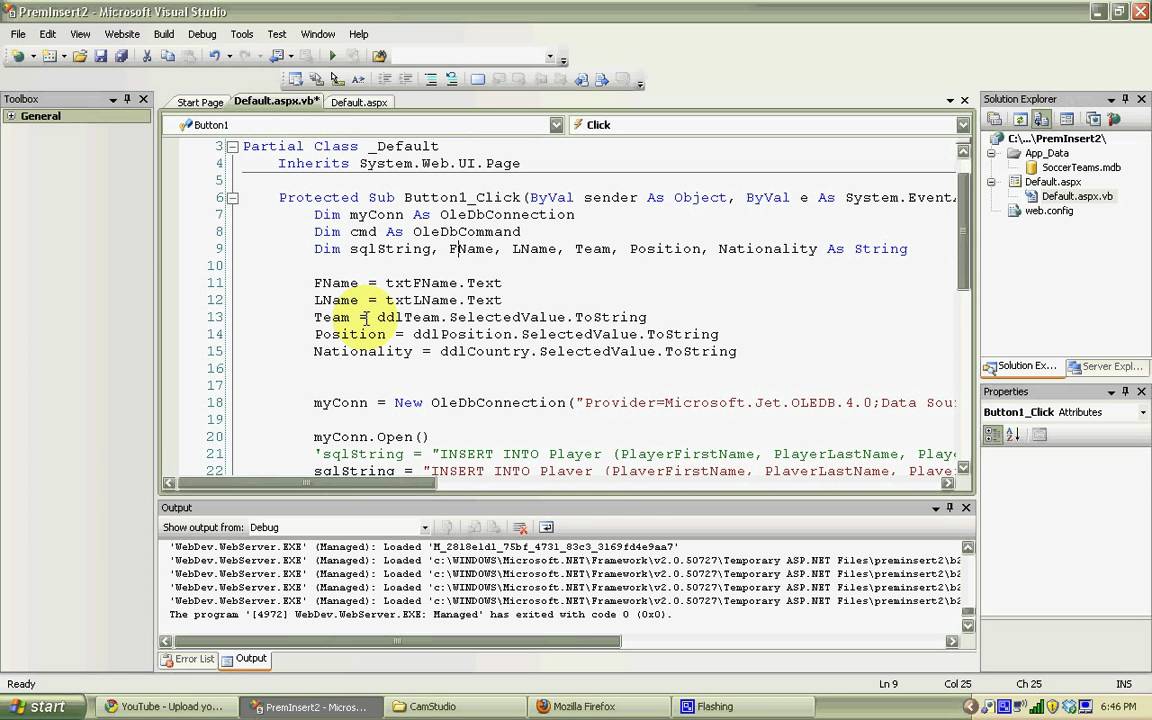Switch to the Start Page tab
This screenshot has height=720, width=1152.
coord(200,102)
